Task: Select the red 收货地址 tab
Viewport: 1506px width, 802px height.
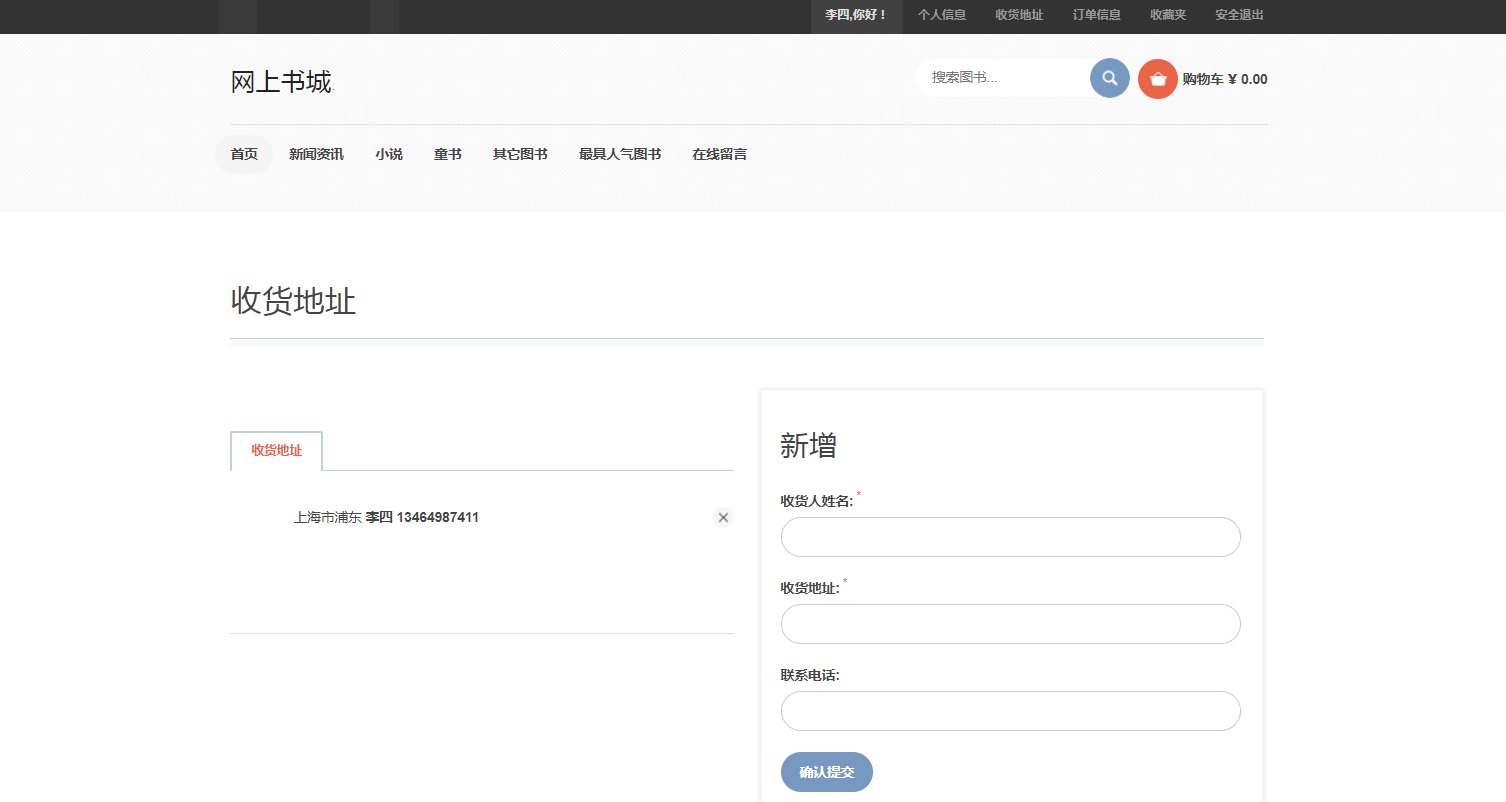Action: click(x=276, y=450)
